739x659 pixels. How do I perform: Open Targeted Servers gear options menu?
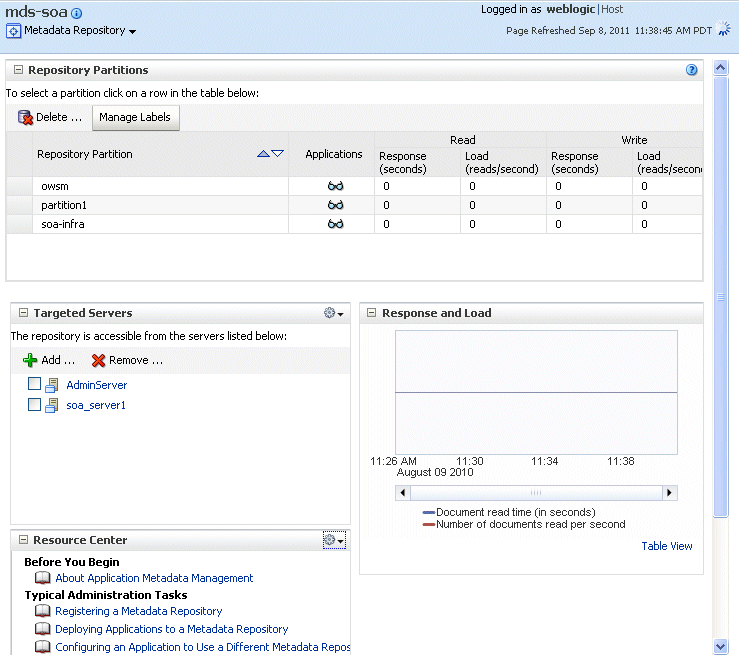click(x=334, y=313)
